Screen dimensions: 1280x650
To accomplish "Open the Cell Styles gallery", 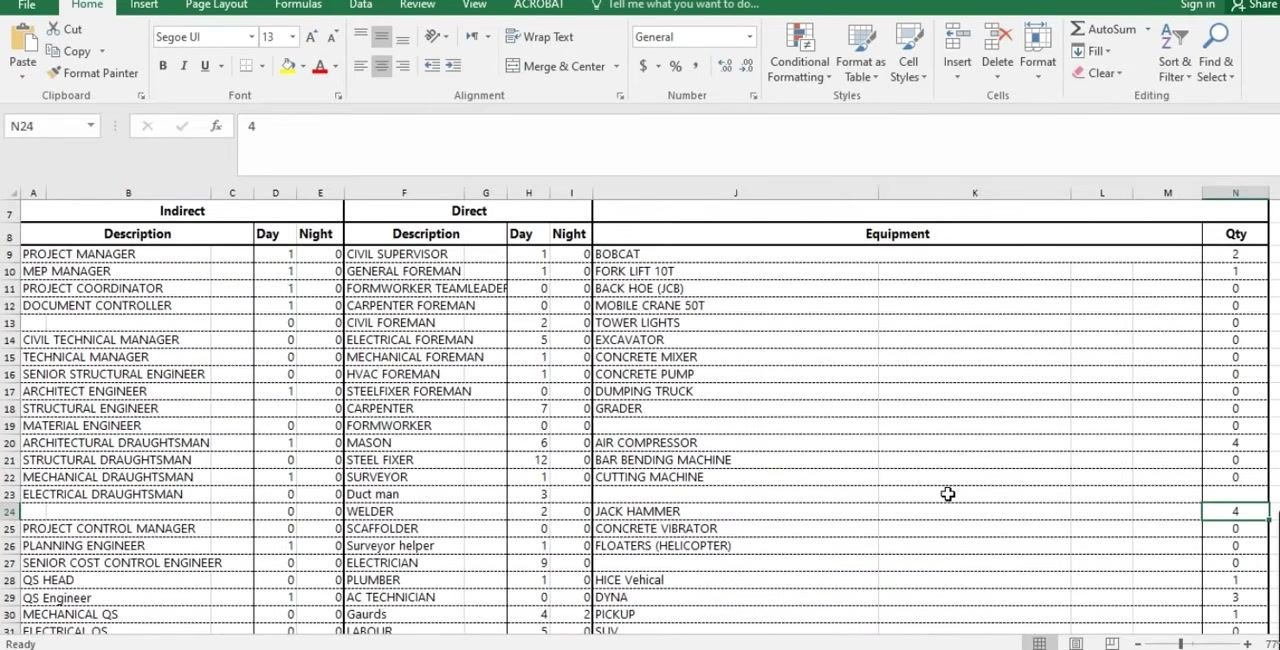I will 908,38.
